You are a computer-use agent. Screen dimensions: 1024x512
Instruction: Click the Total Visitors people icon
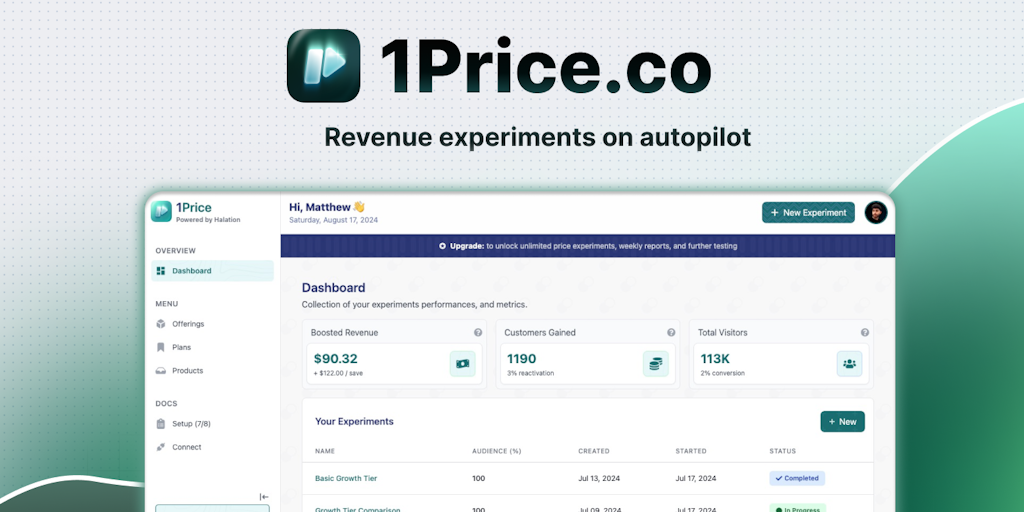[849, 364]
